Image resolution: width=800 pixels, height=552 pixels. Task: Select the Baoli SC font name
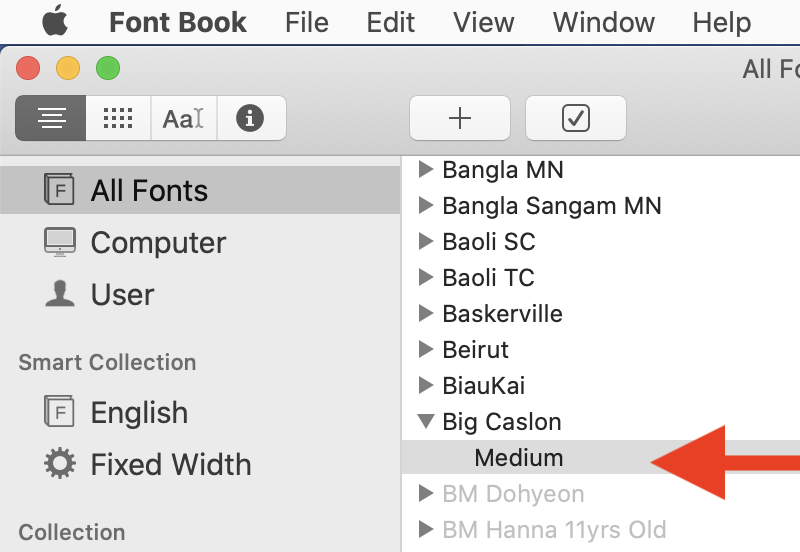click(x=489, y=242)
